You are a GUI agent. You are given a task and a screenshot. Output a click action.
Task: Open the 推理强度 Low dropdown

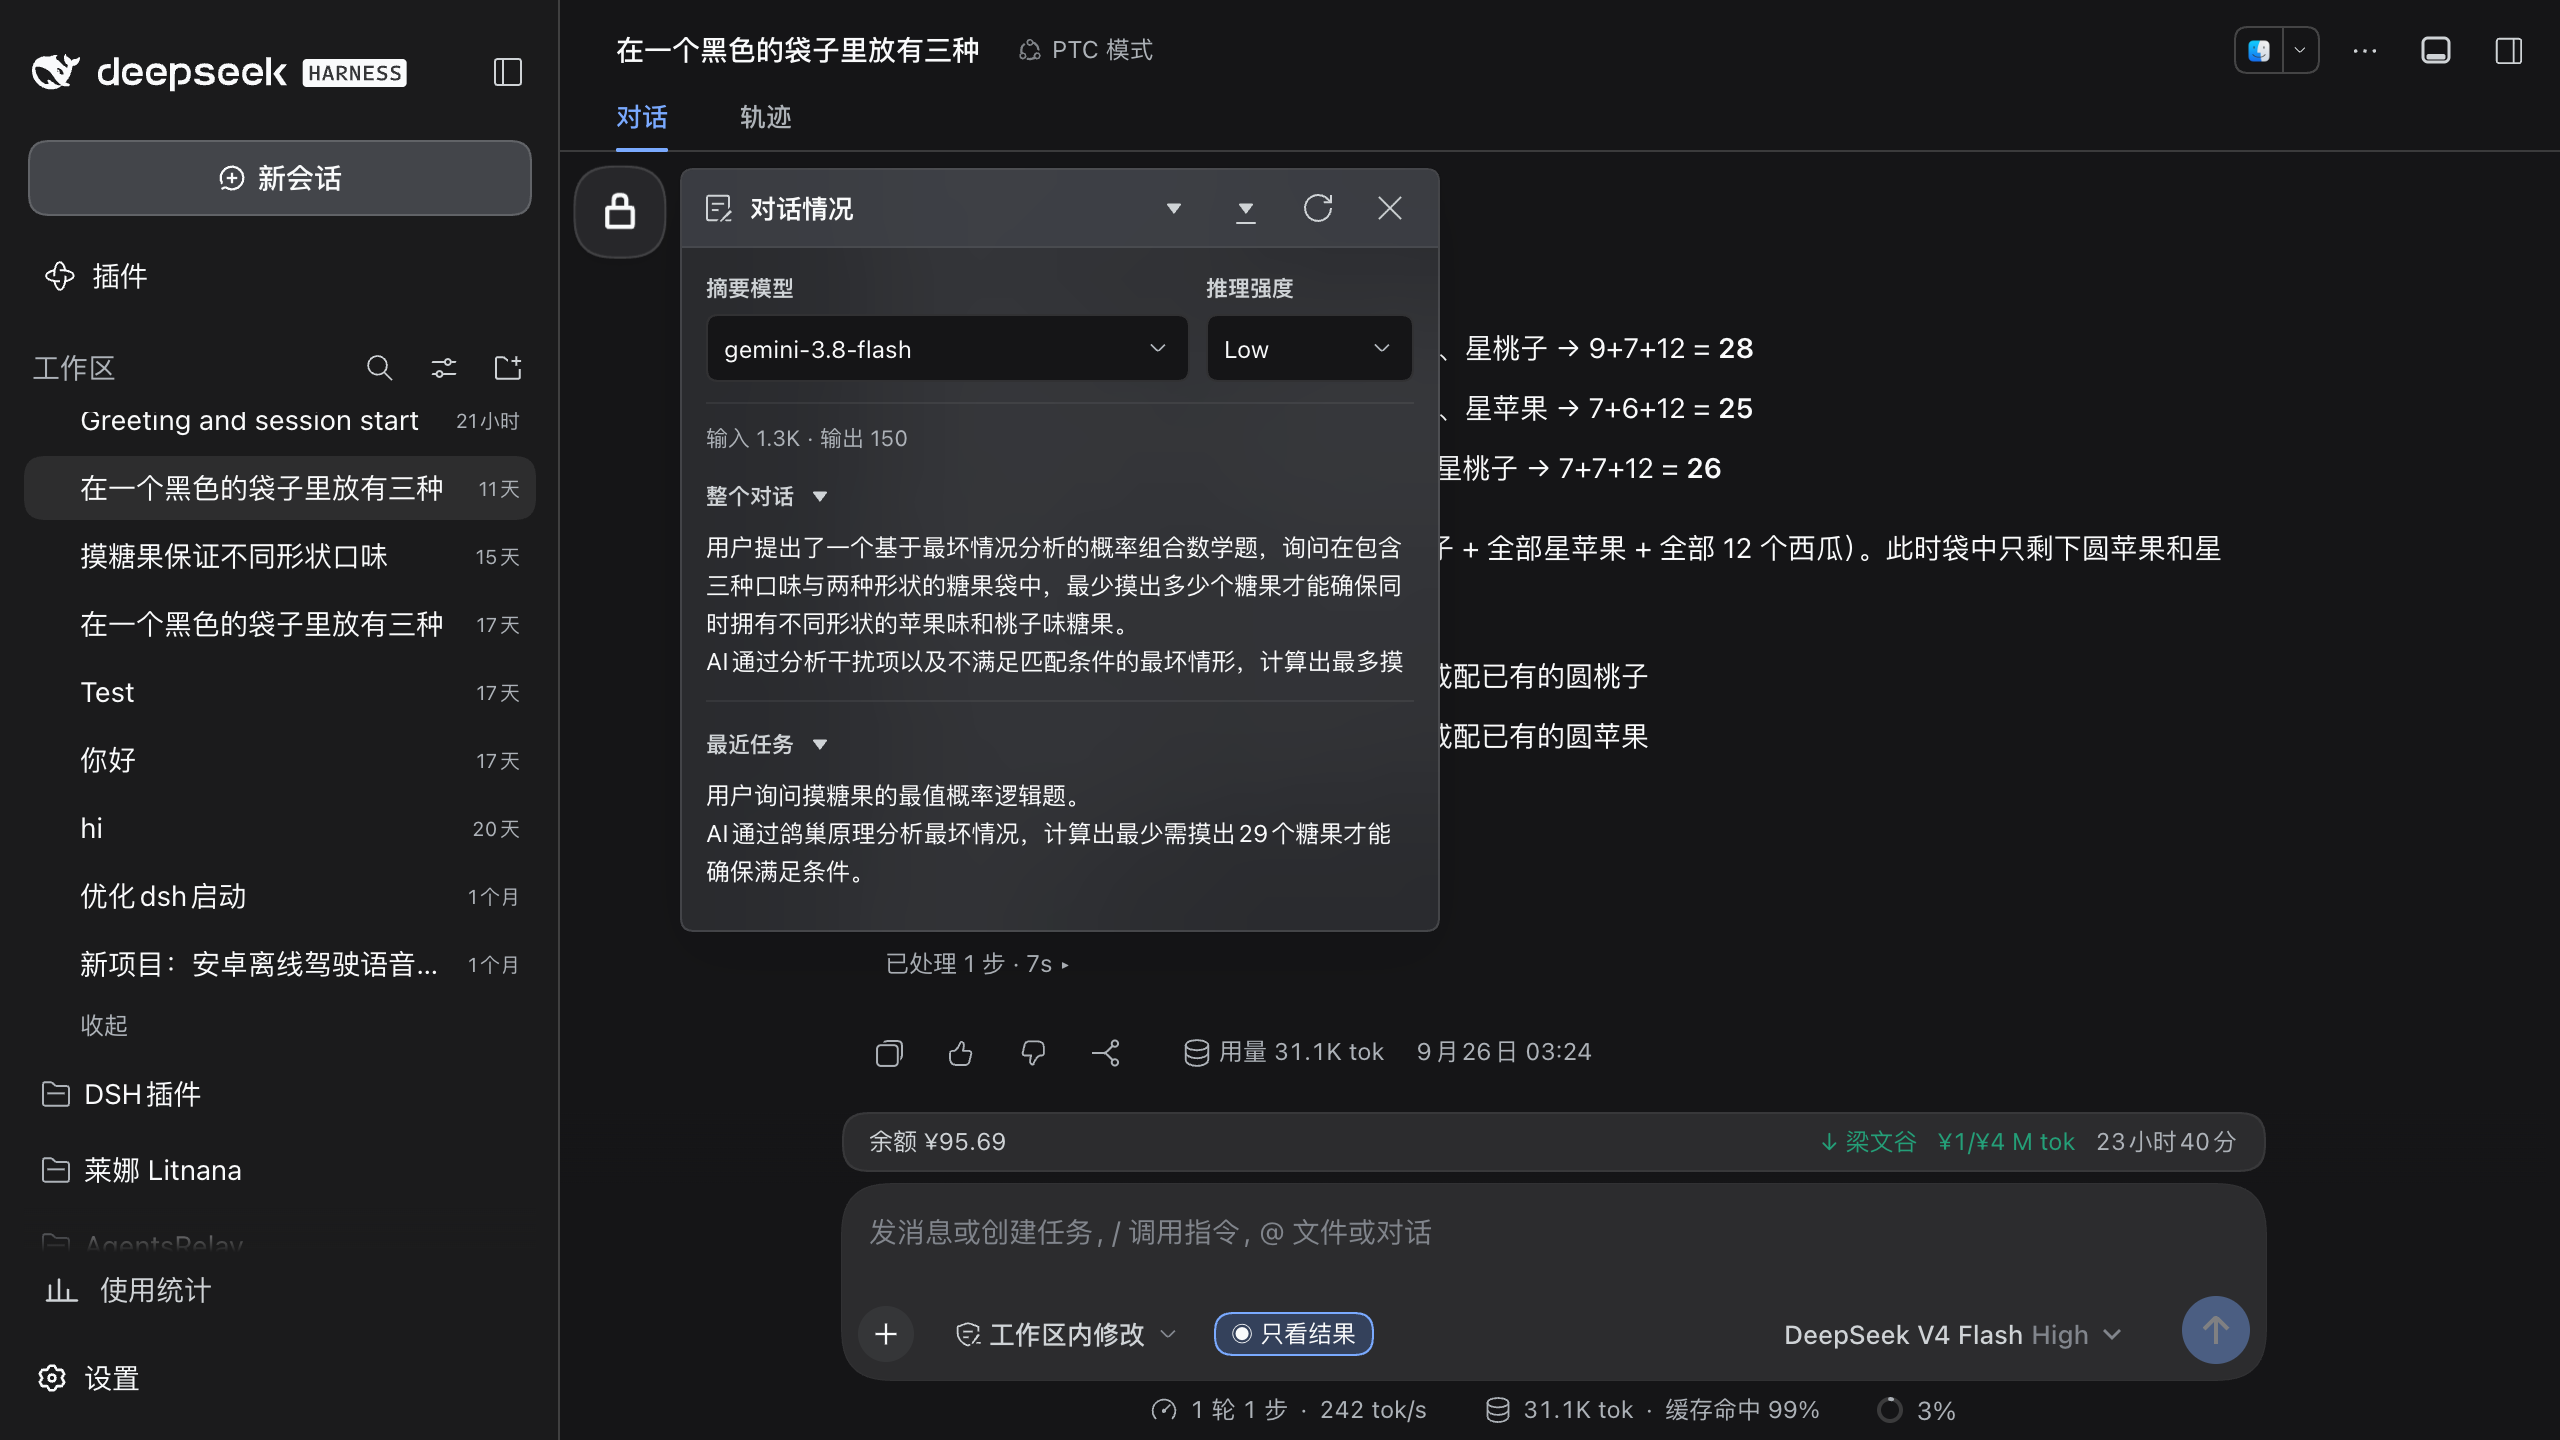(1309, 349)
